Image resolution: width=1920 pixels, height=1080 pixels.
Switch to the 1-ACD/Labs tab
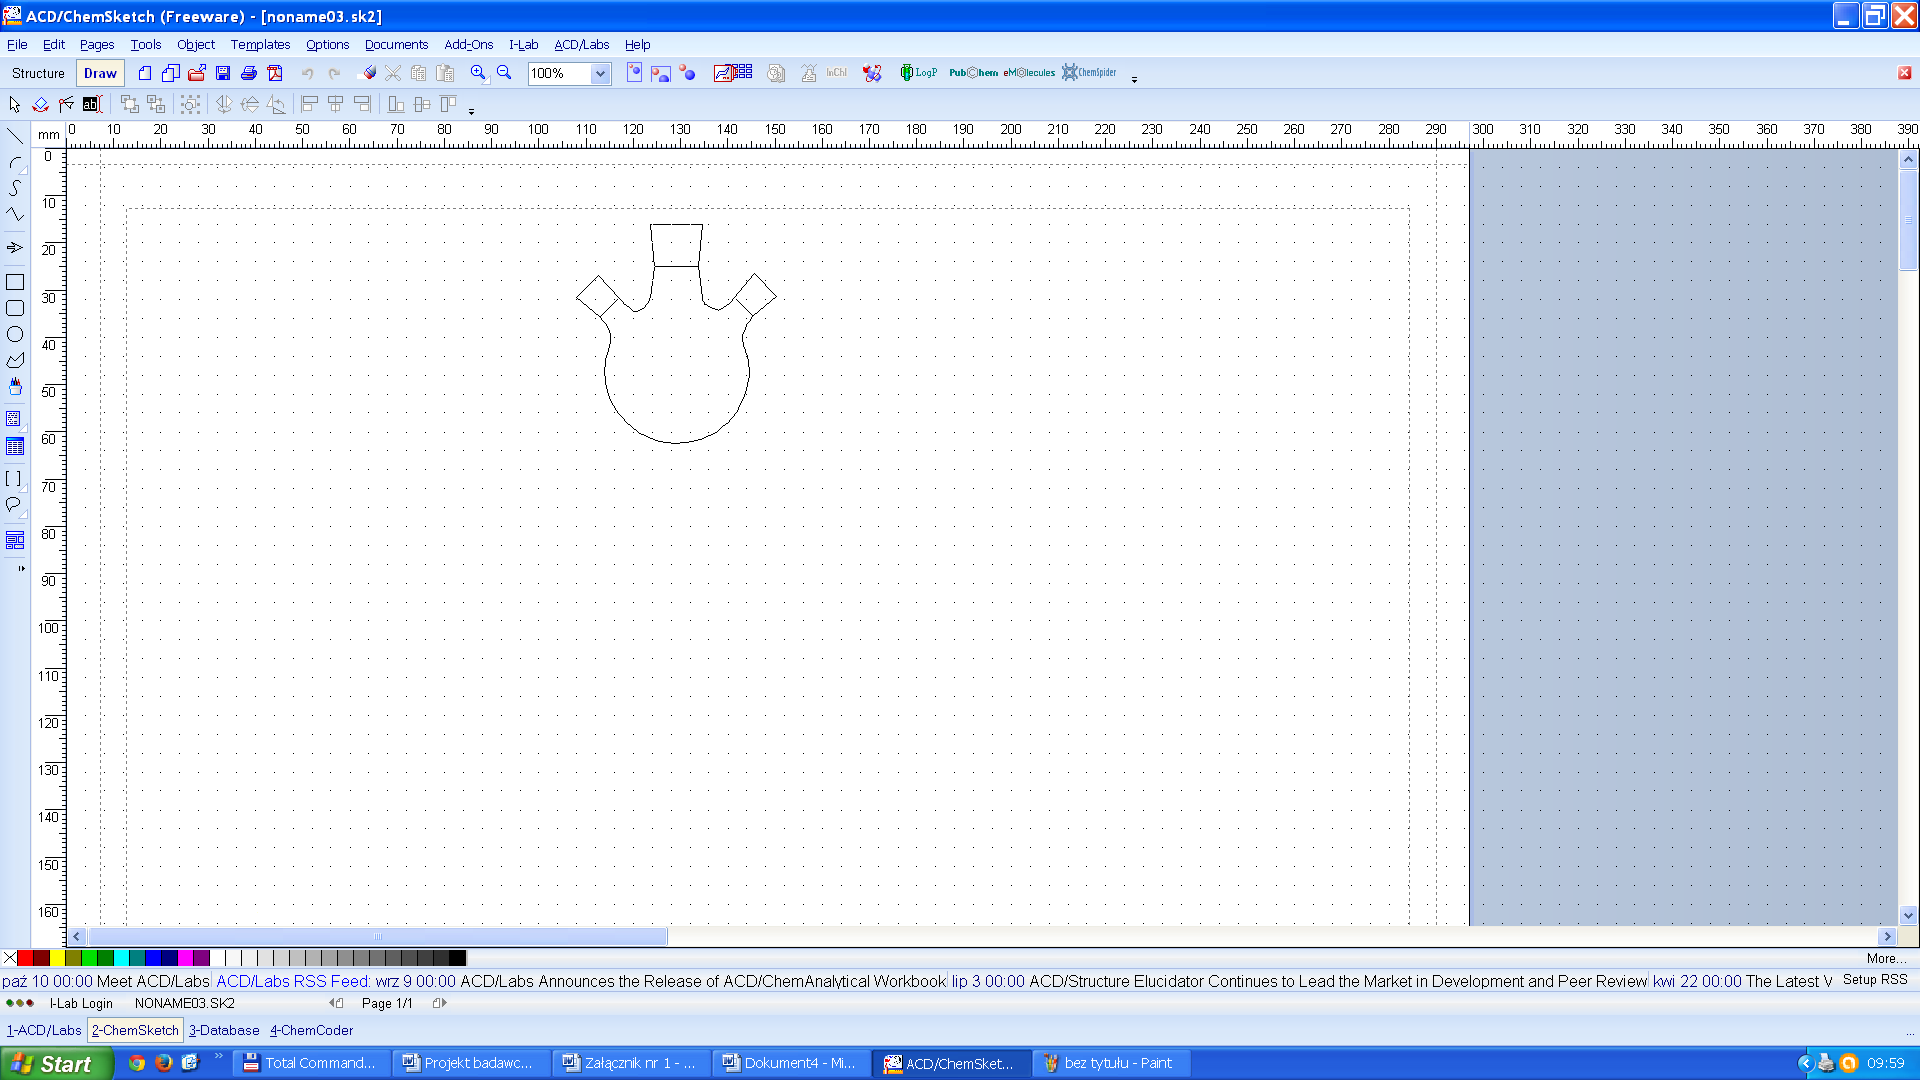point(44,1030)
